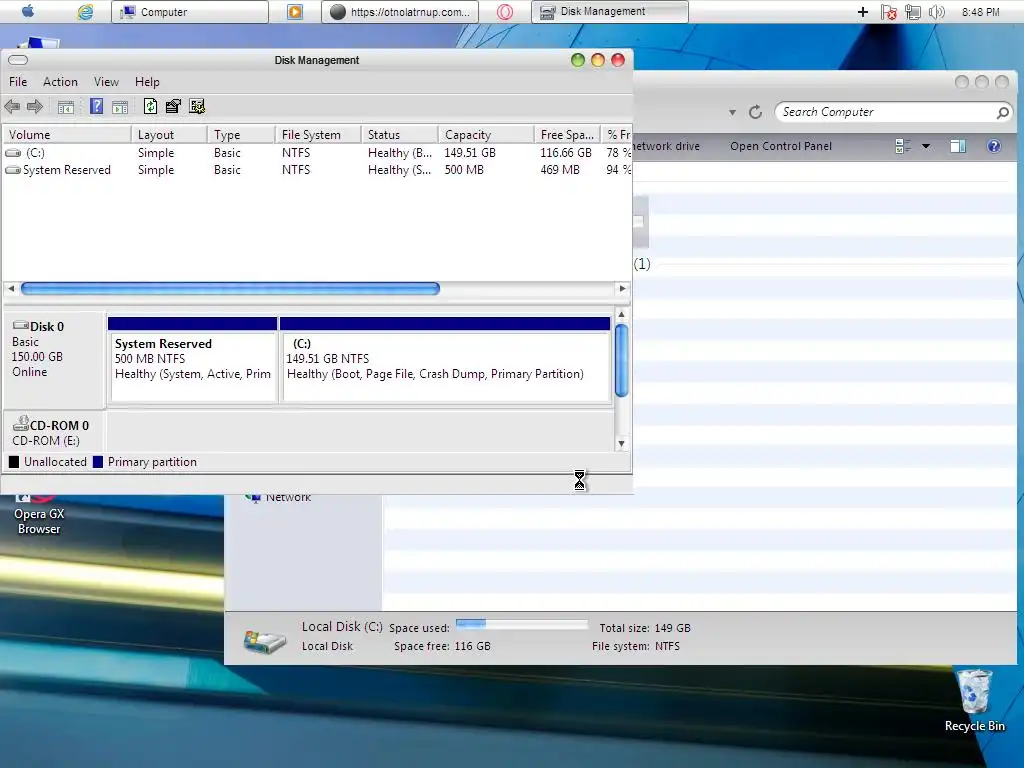Sort by File System column header
Screen dimensions: 1024x768
point(318,135)
